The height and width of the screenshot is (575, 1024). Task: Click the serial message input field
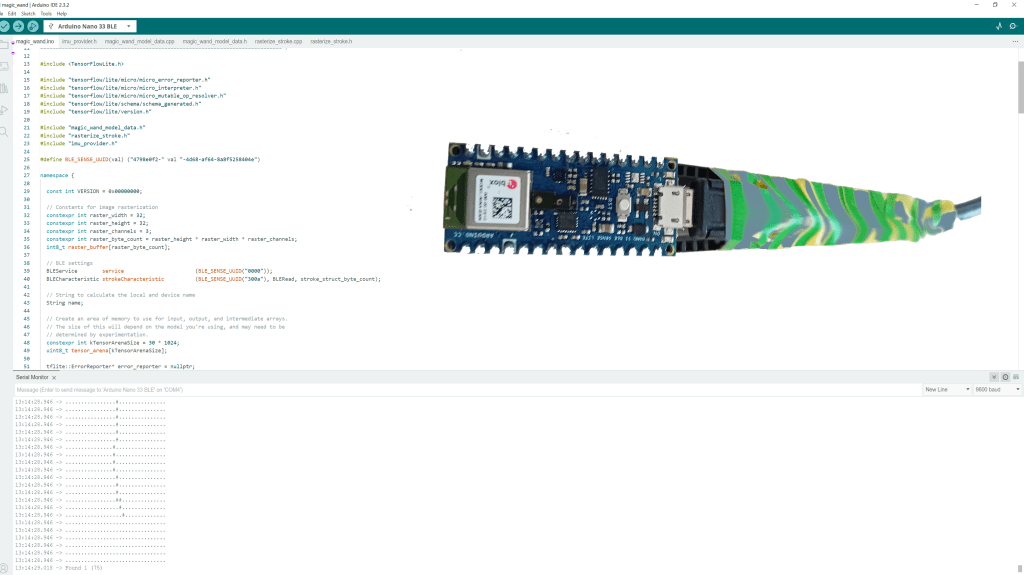coord(460,389)
